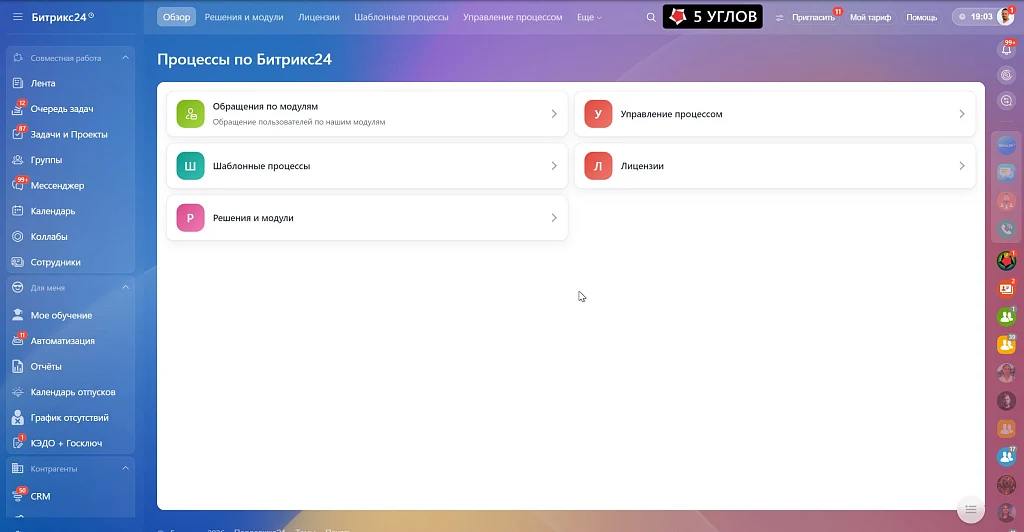Viewport: 1024px width, 532px height.
Task: Collapse the Для меня section
Action: click(x=125, y=287)
